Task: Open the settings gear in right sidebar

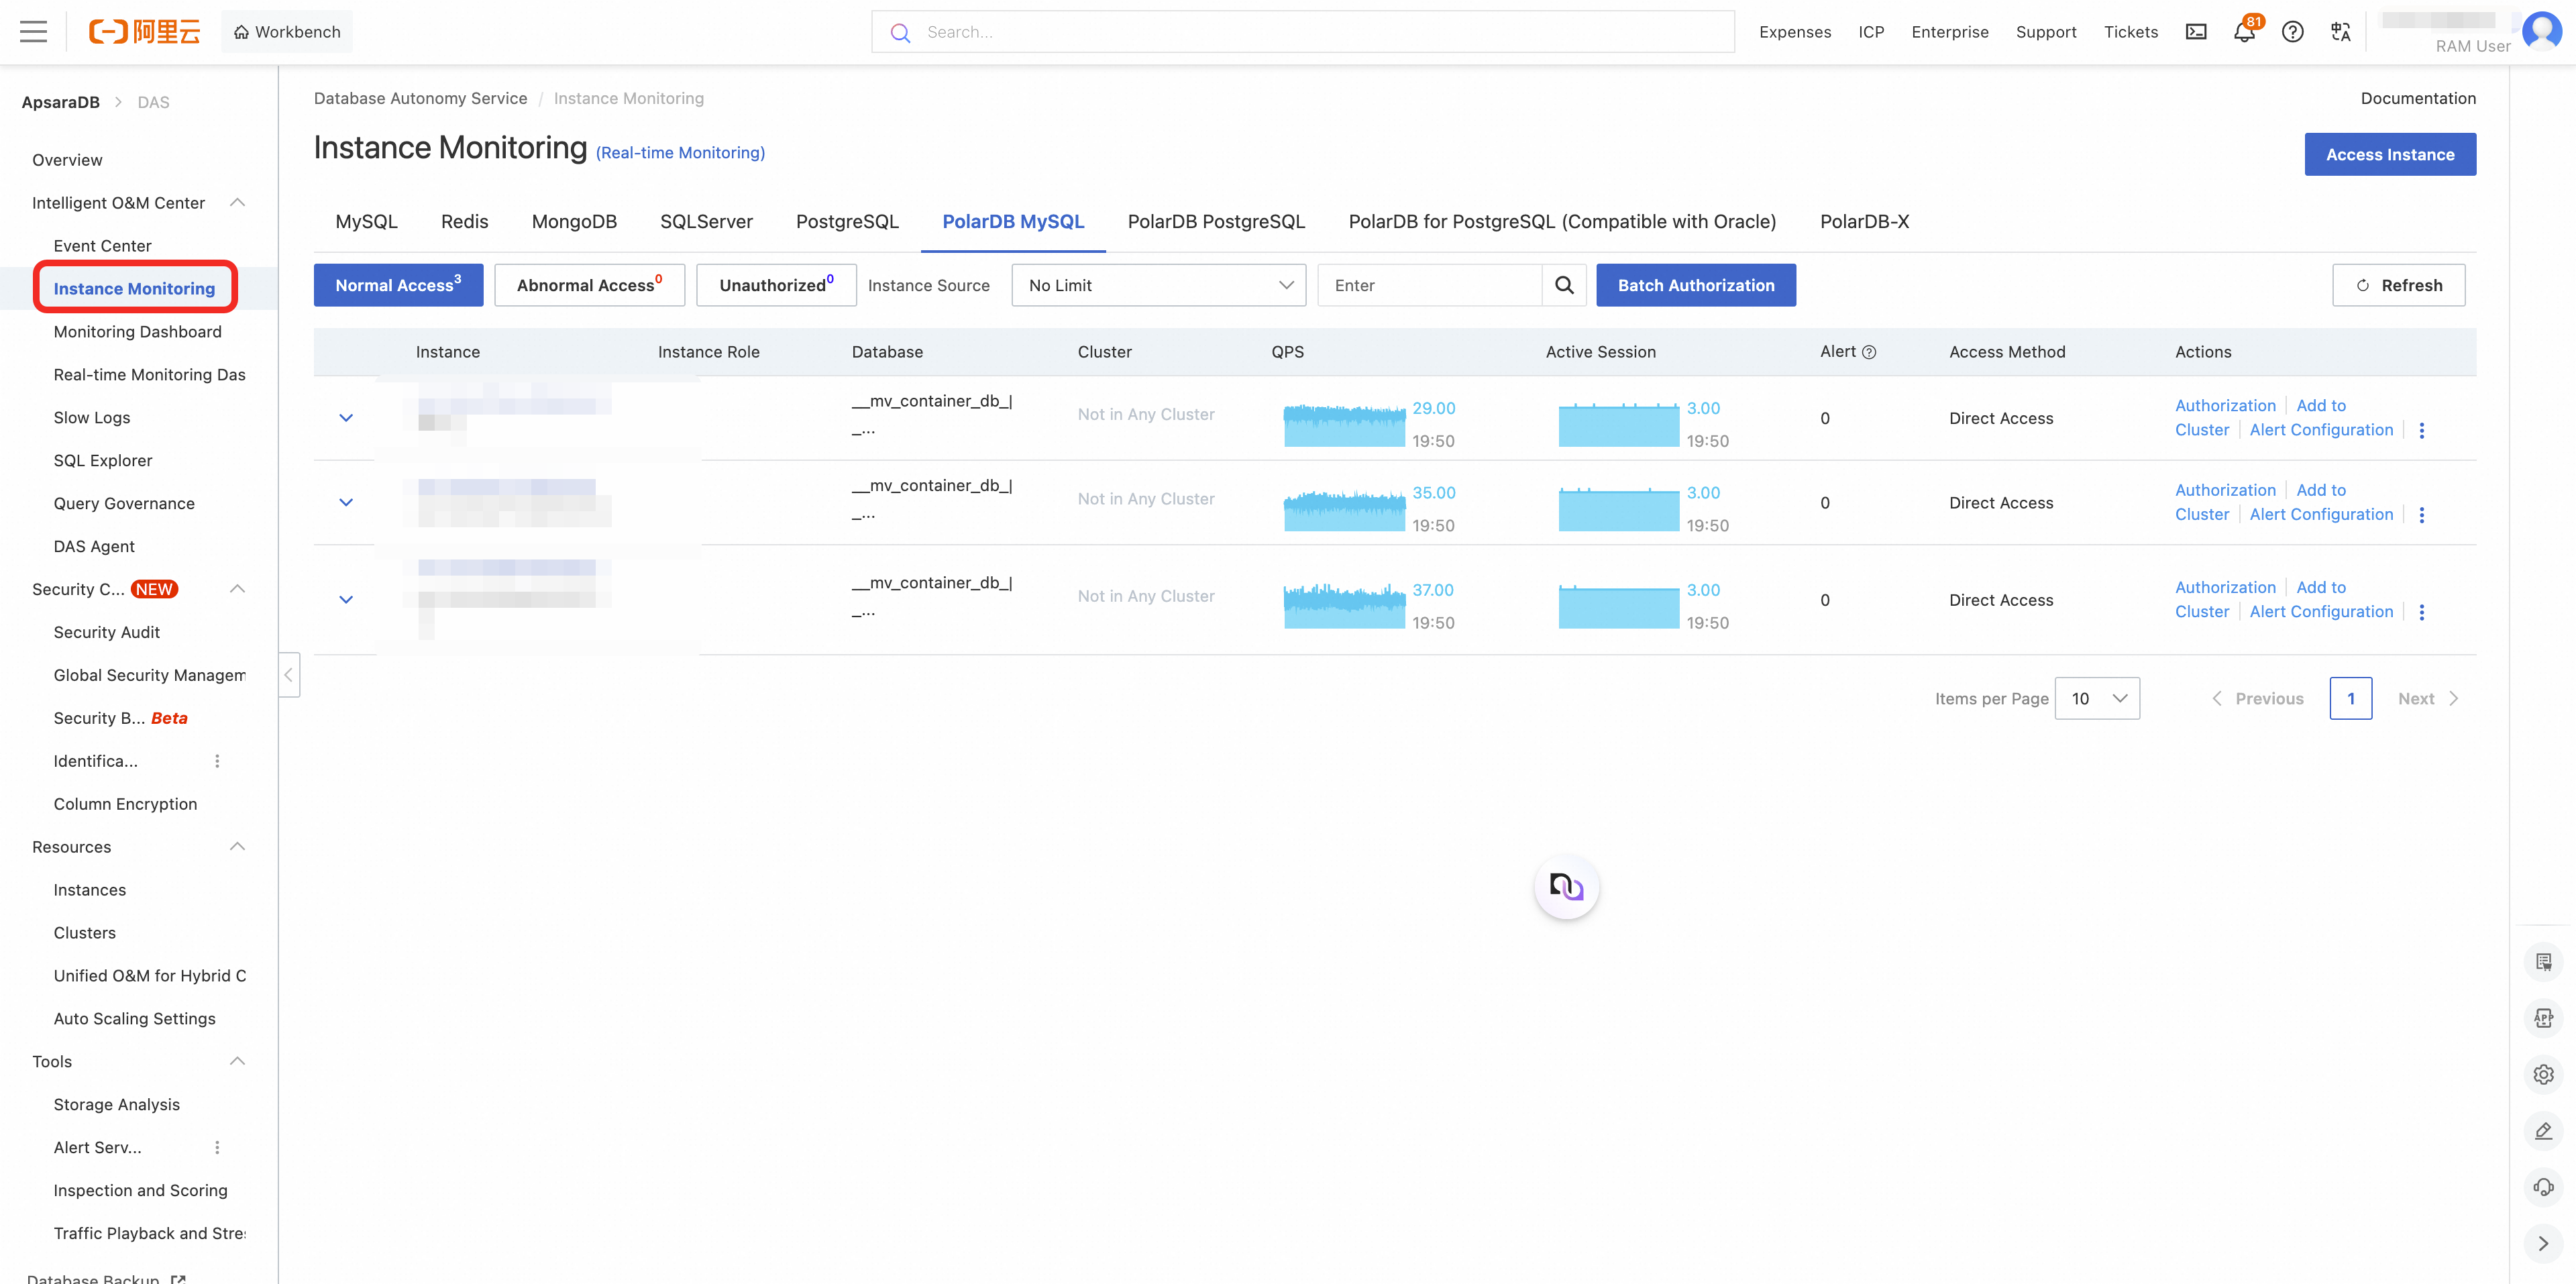Action: point(2544,1074)
